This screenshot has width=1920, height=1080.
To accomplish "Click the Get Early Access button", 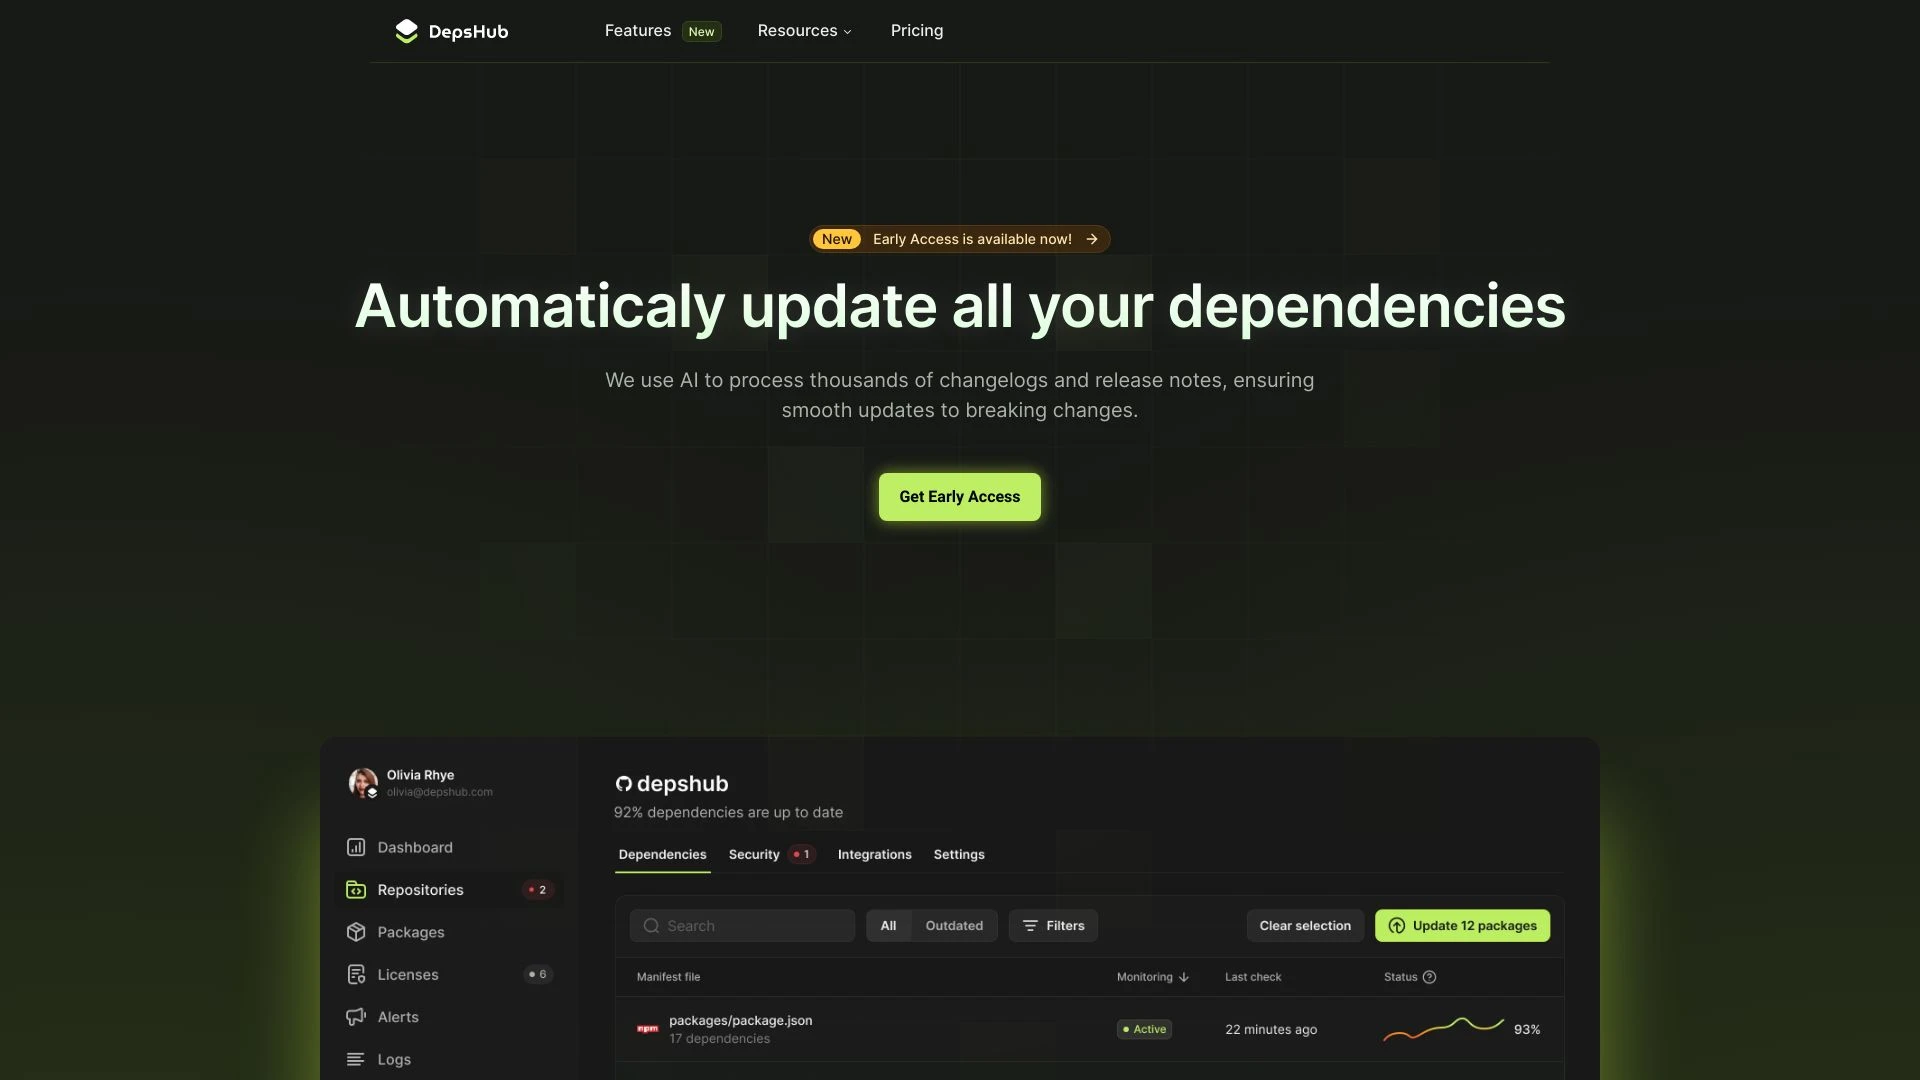I will tap(959, 496).
